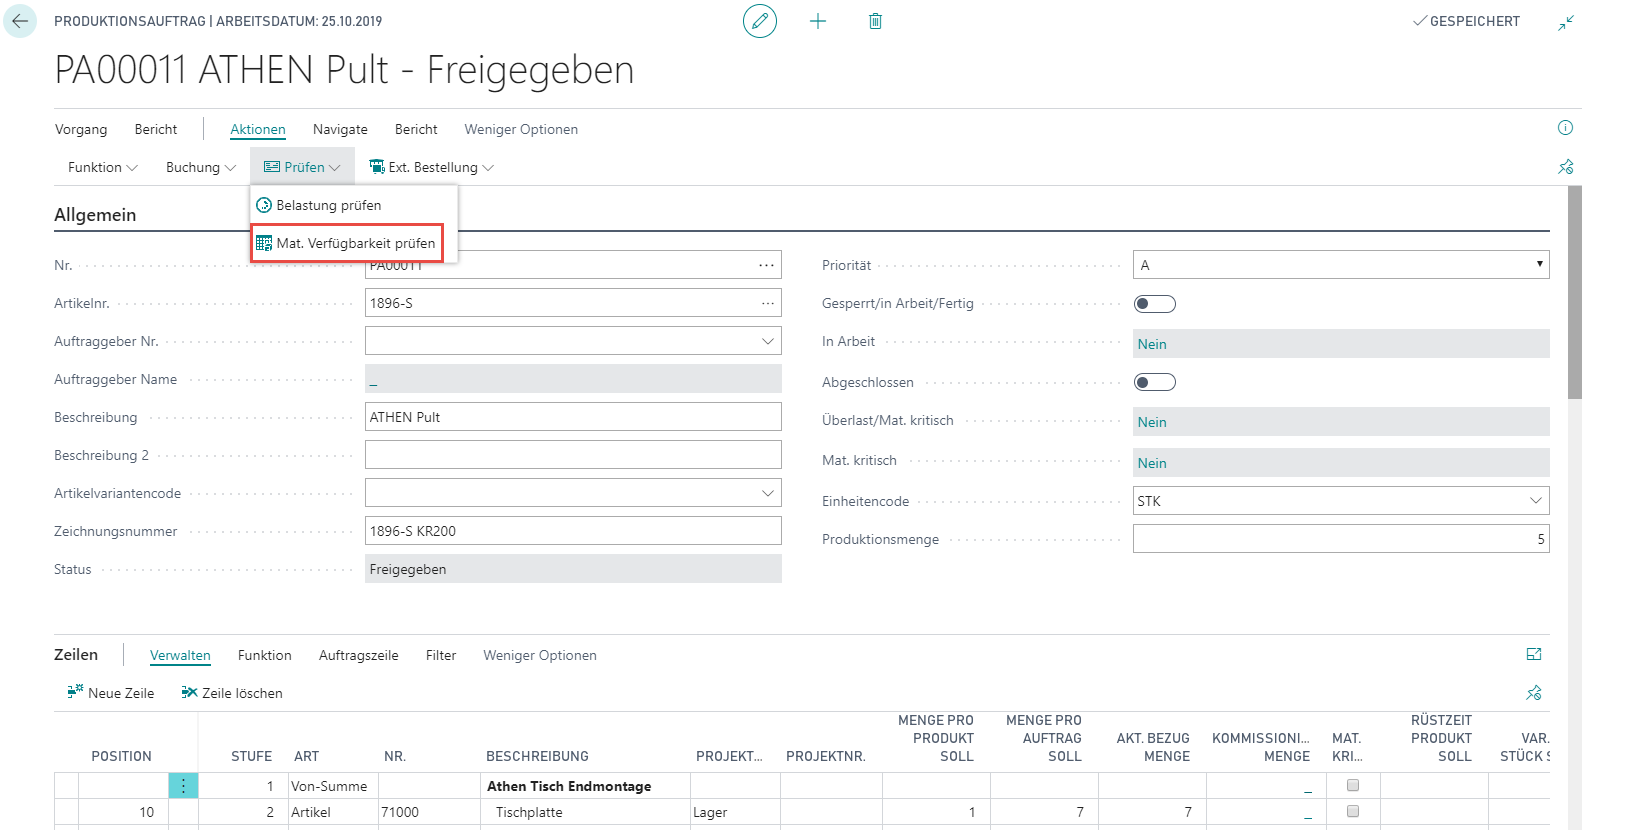Open the Auftragszeile menu
This screenshot has height=830, width=1647.
tap(359, 655)
